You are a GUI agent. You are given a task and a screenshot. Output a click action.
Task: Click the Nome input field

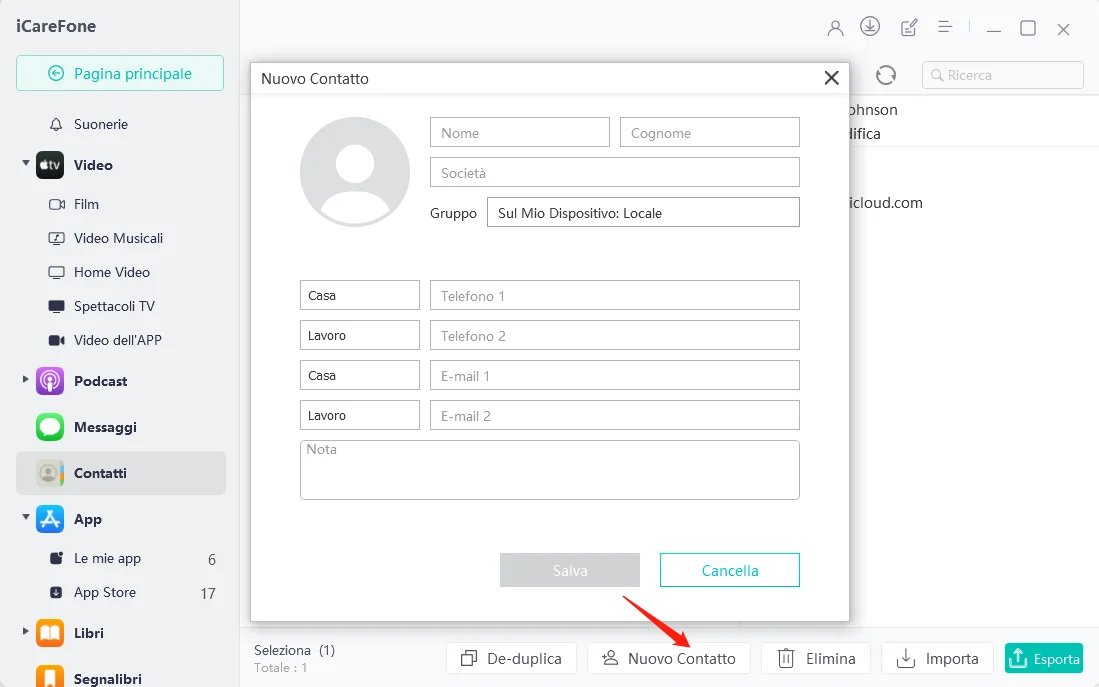pyautogui.click(x=519, y=133)
